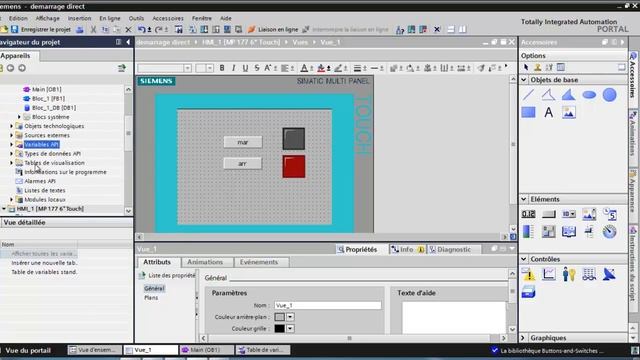Select the Bar graph element

pos(528,231)
